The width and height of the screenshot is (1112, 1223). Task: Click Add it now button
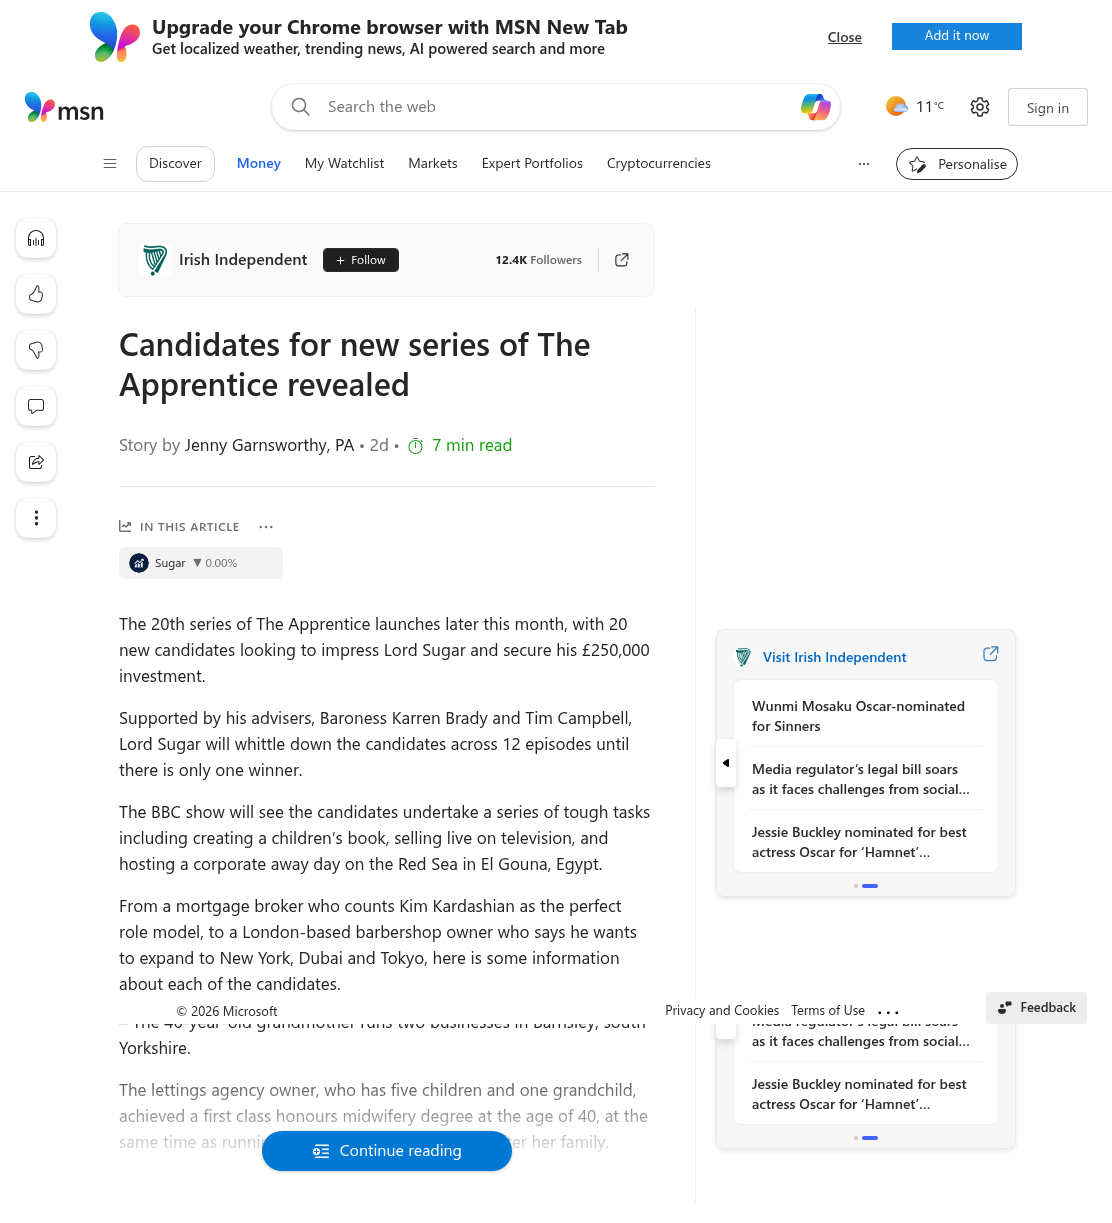pos(957,36)
